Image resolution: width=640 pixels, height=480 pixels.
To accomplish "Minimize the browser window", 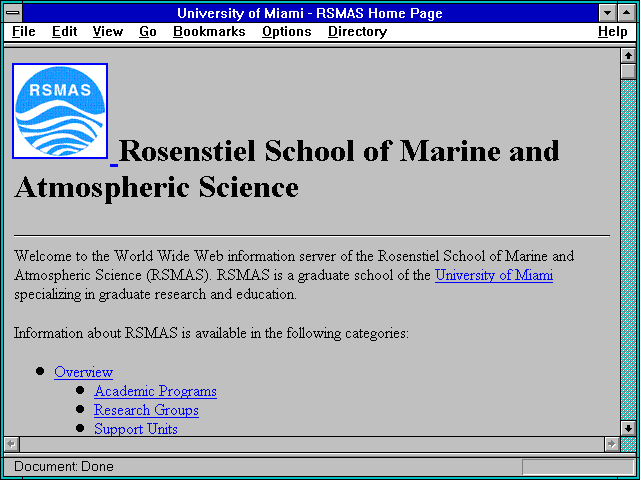I will [607, 13].
